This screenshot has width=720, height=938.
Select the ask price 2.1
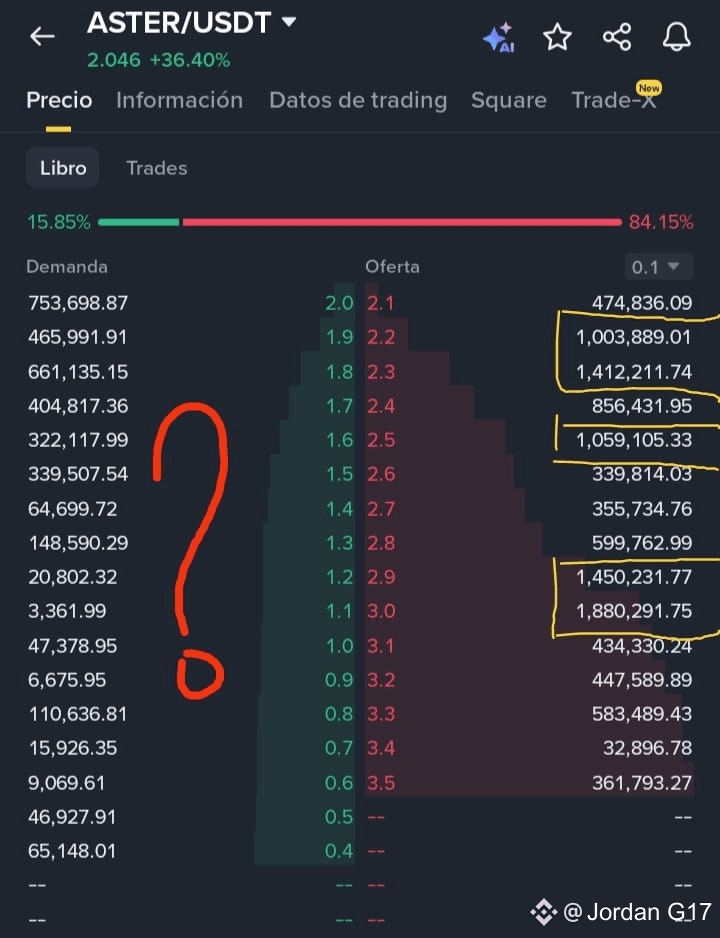coord(380,303)
